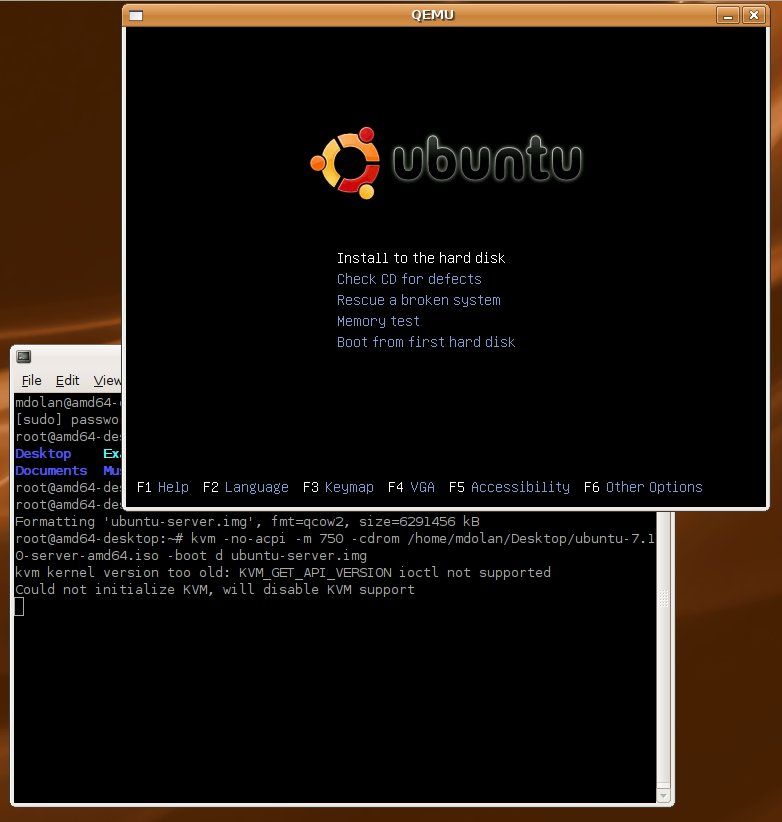The width and height of the screenshot is (782, 822).
Task: Select Install to the hard disk
Action: (x=421, y=258)
